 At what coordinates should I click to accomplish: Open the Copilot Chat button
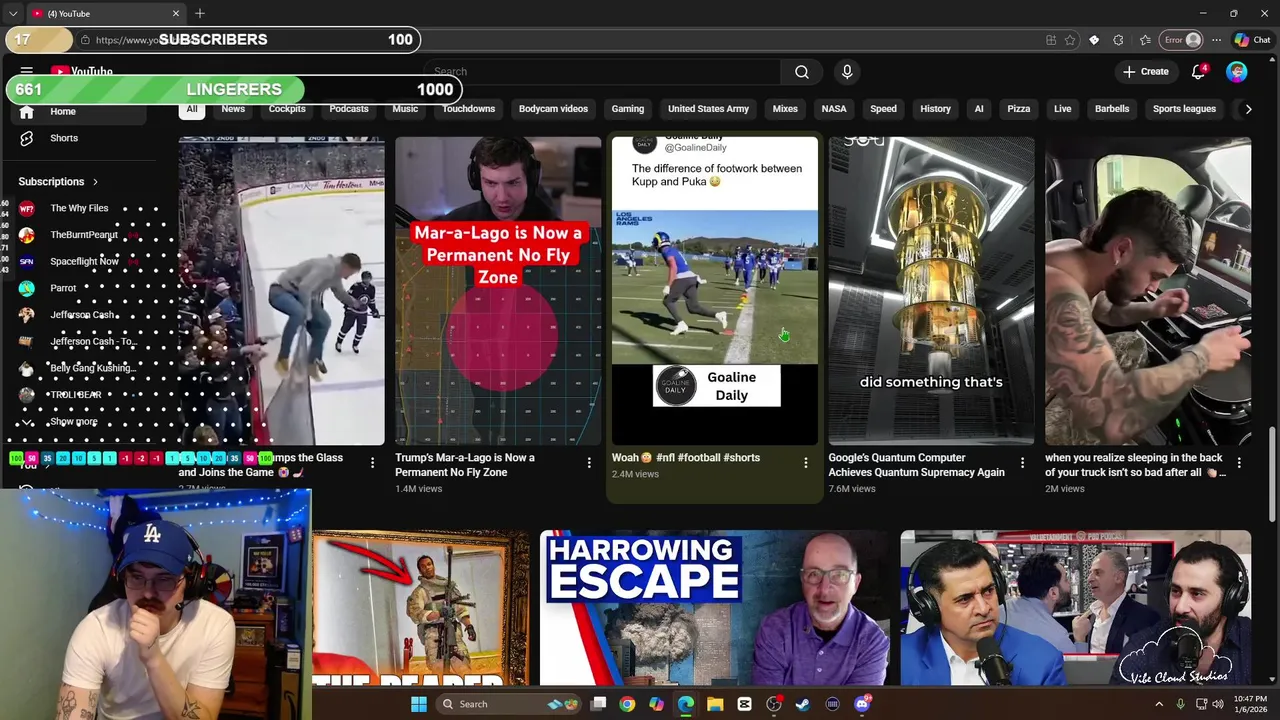(1252, 40)
